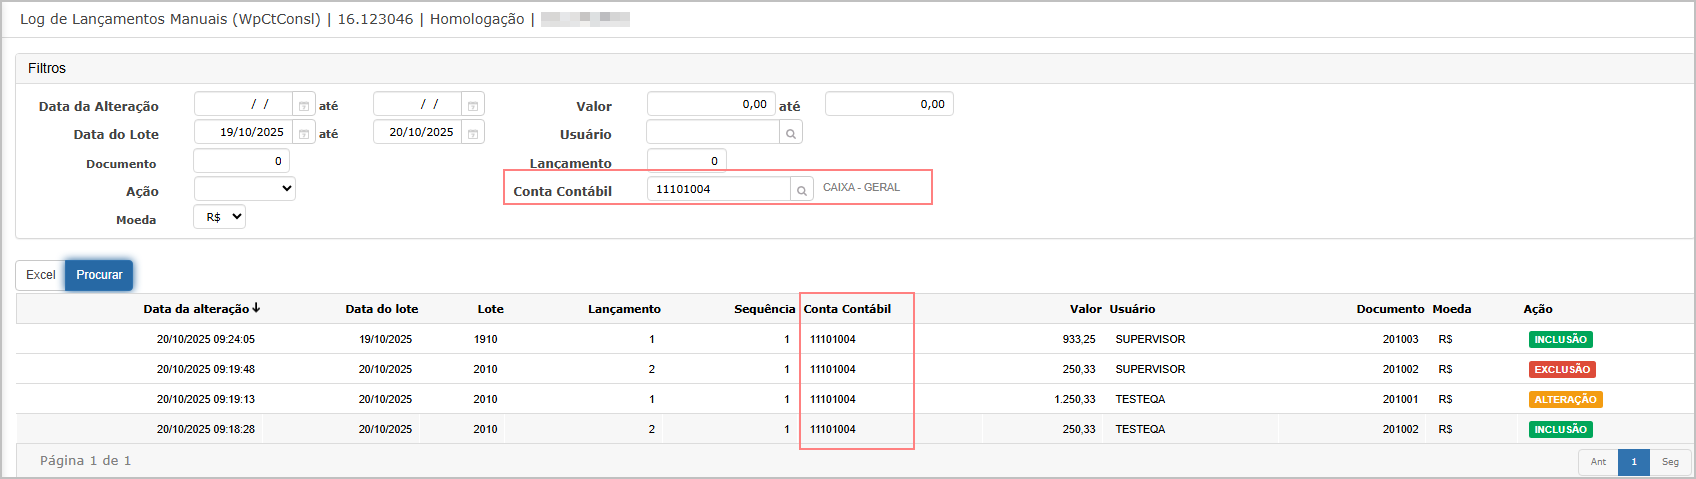Expand the Ação dropdown filter

(245, 189)
